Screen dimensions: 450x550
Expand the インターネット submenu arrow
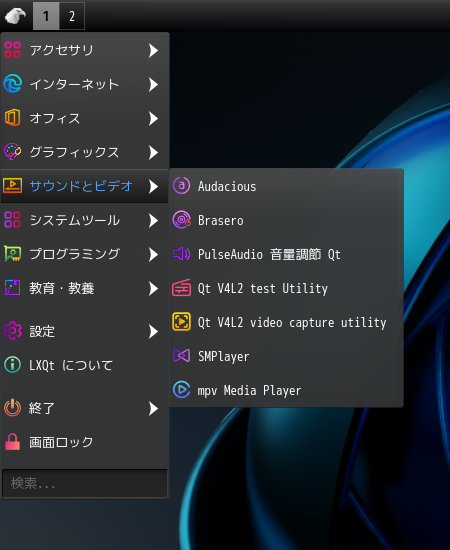153,85
